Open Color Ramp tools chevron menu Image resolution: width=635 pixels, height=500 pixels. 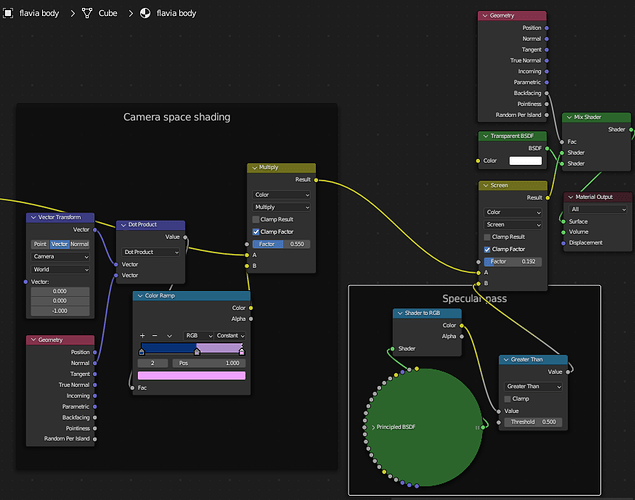pyautogui.click(x=169, y=336)
